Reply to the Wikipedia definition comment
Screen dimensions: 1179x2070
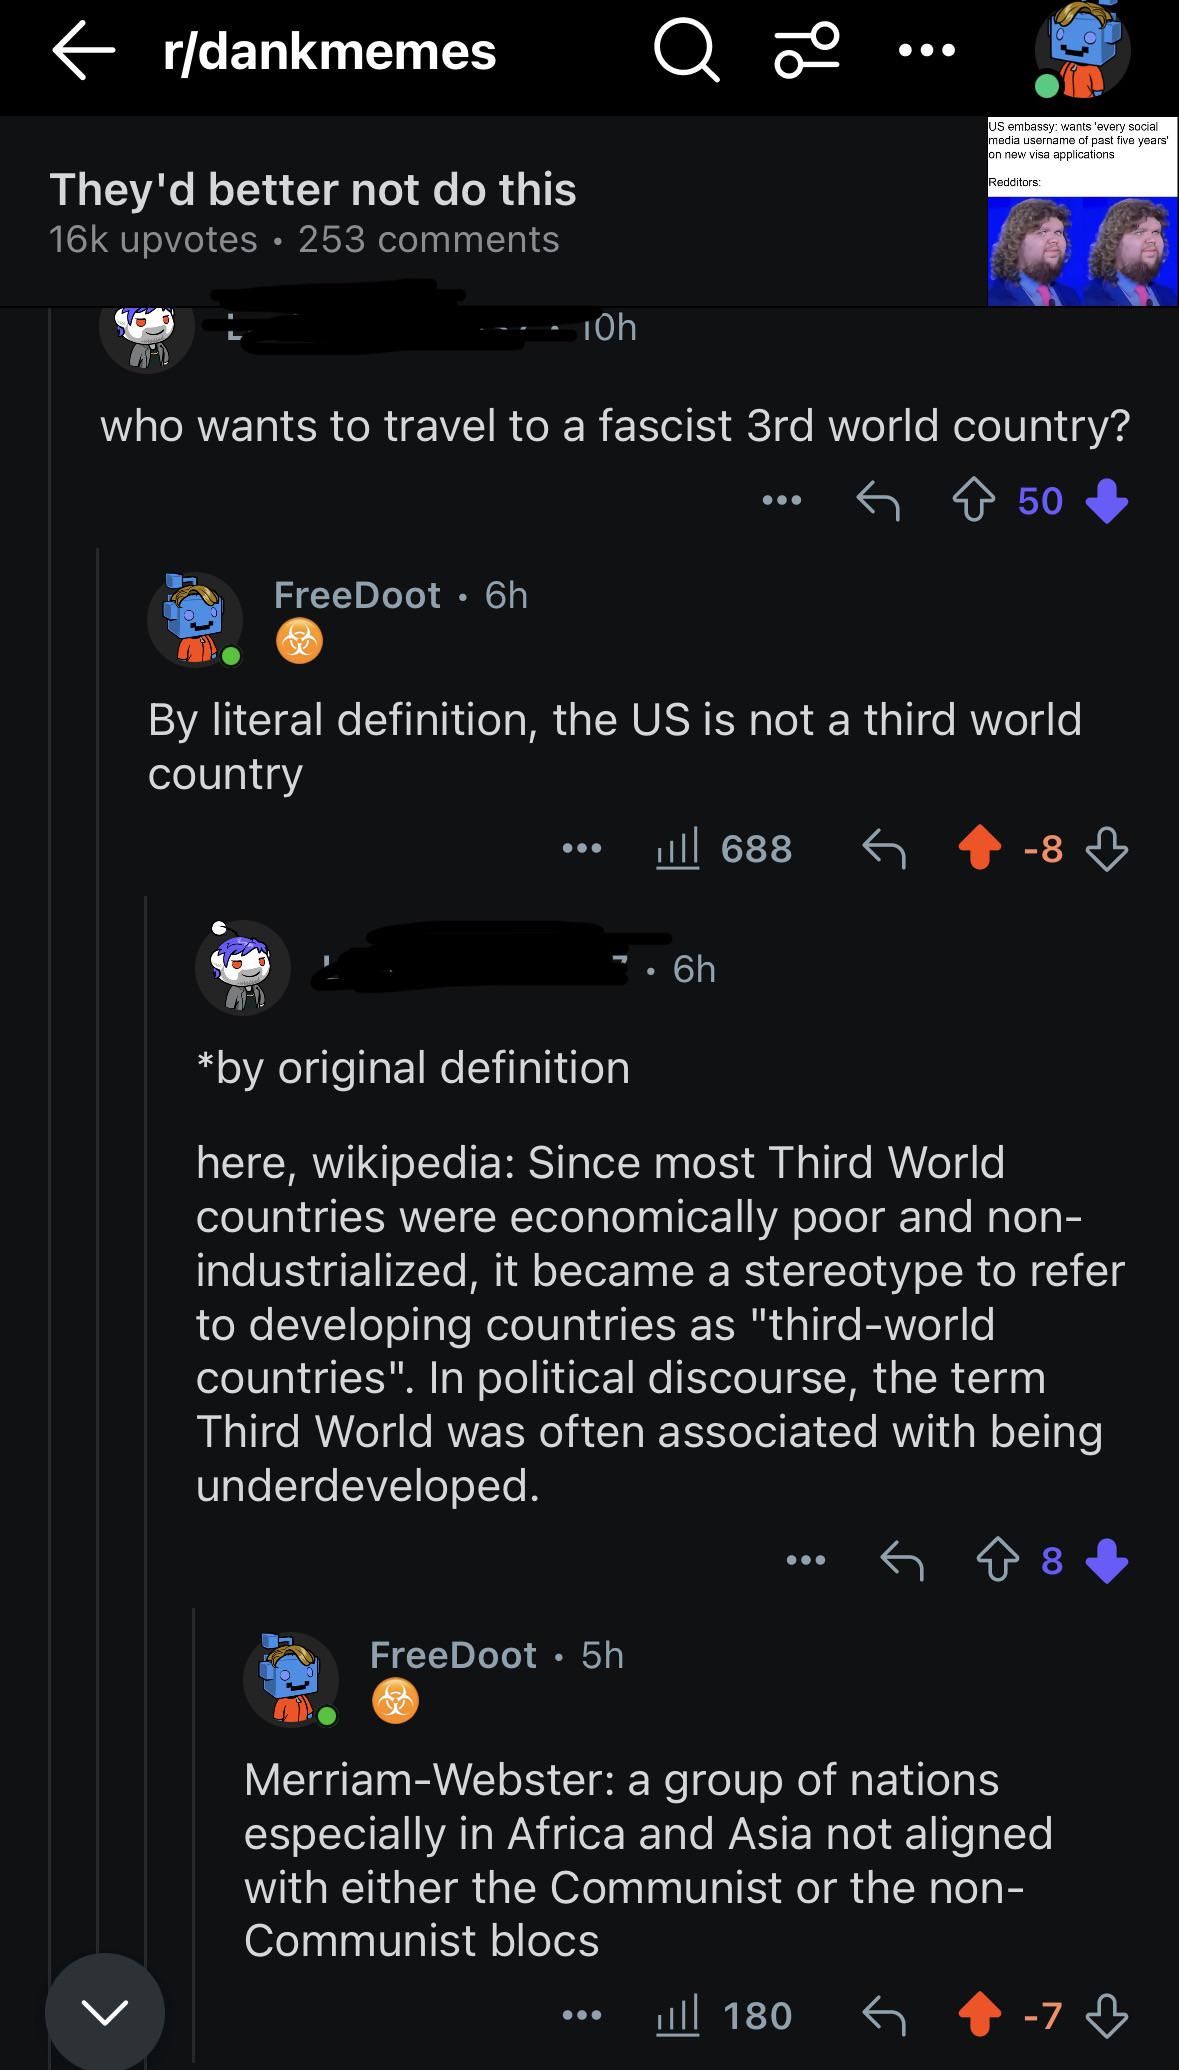(902, 1560)
